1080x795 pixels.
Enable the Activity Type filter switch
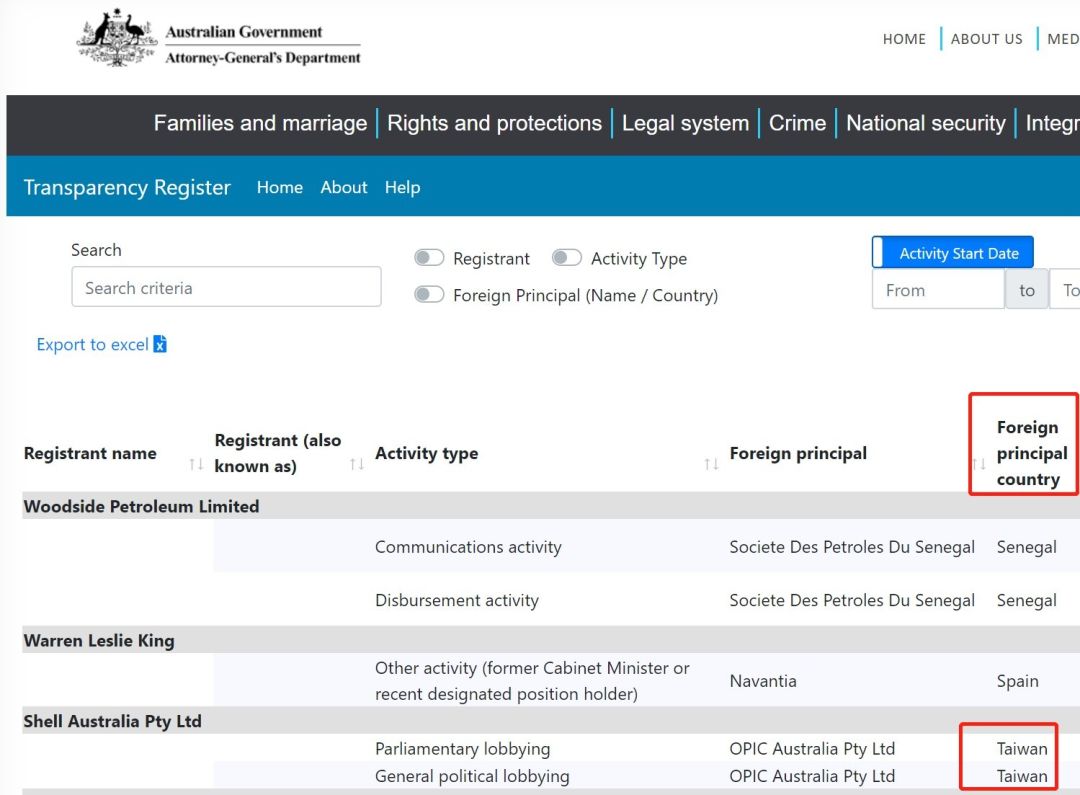coord(567,258)
